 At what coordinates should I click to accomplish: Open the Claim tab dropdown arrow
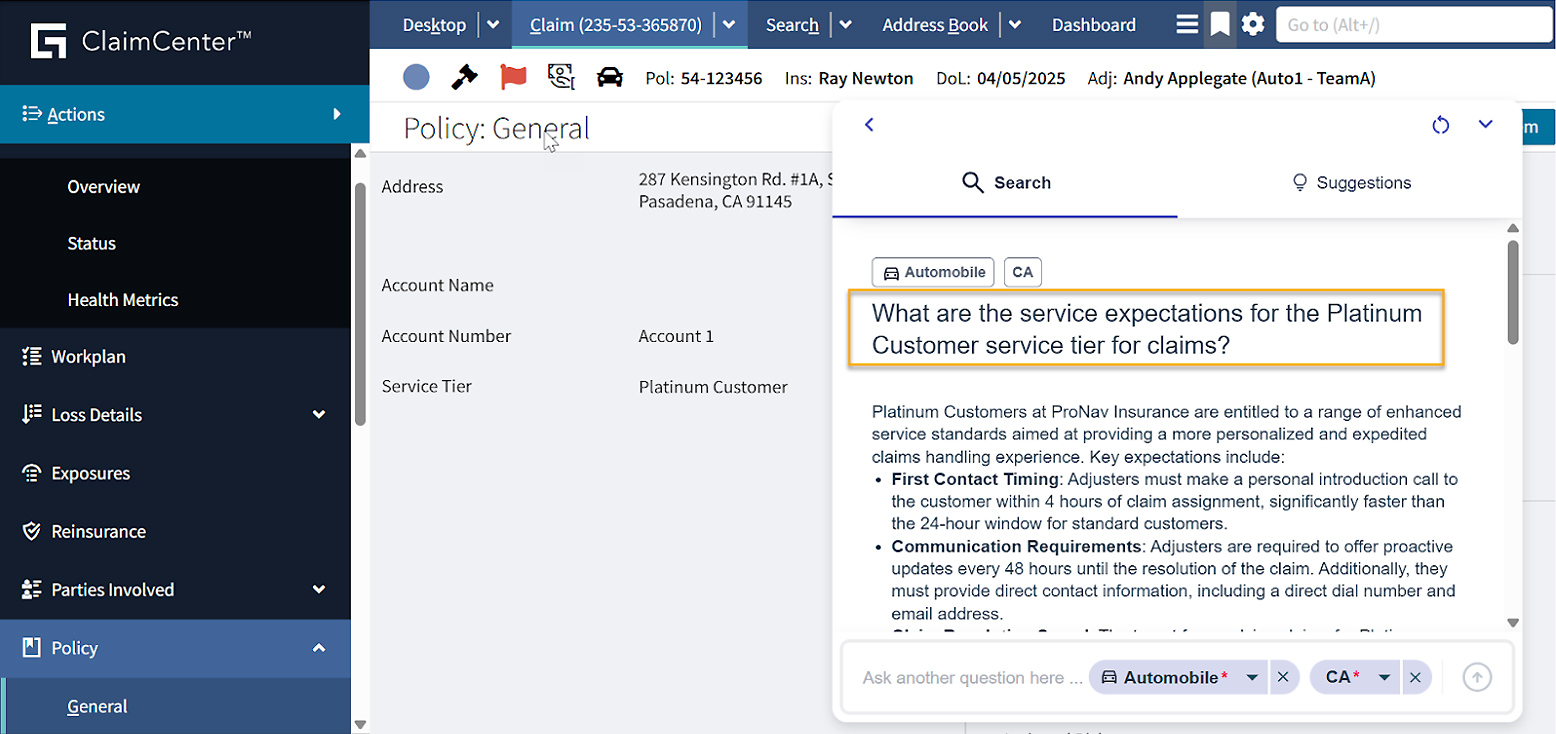(727, 24)
